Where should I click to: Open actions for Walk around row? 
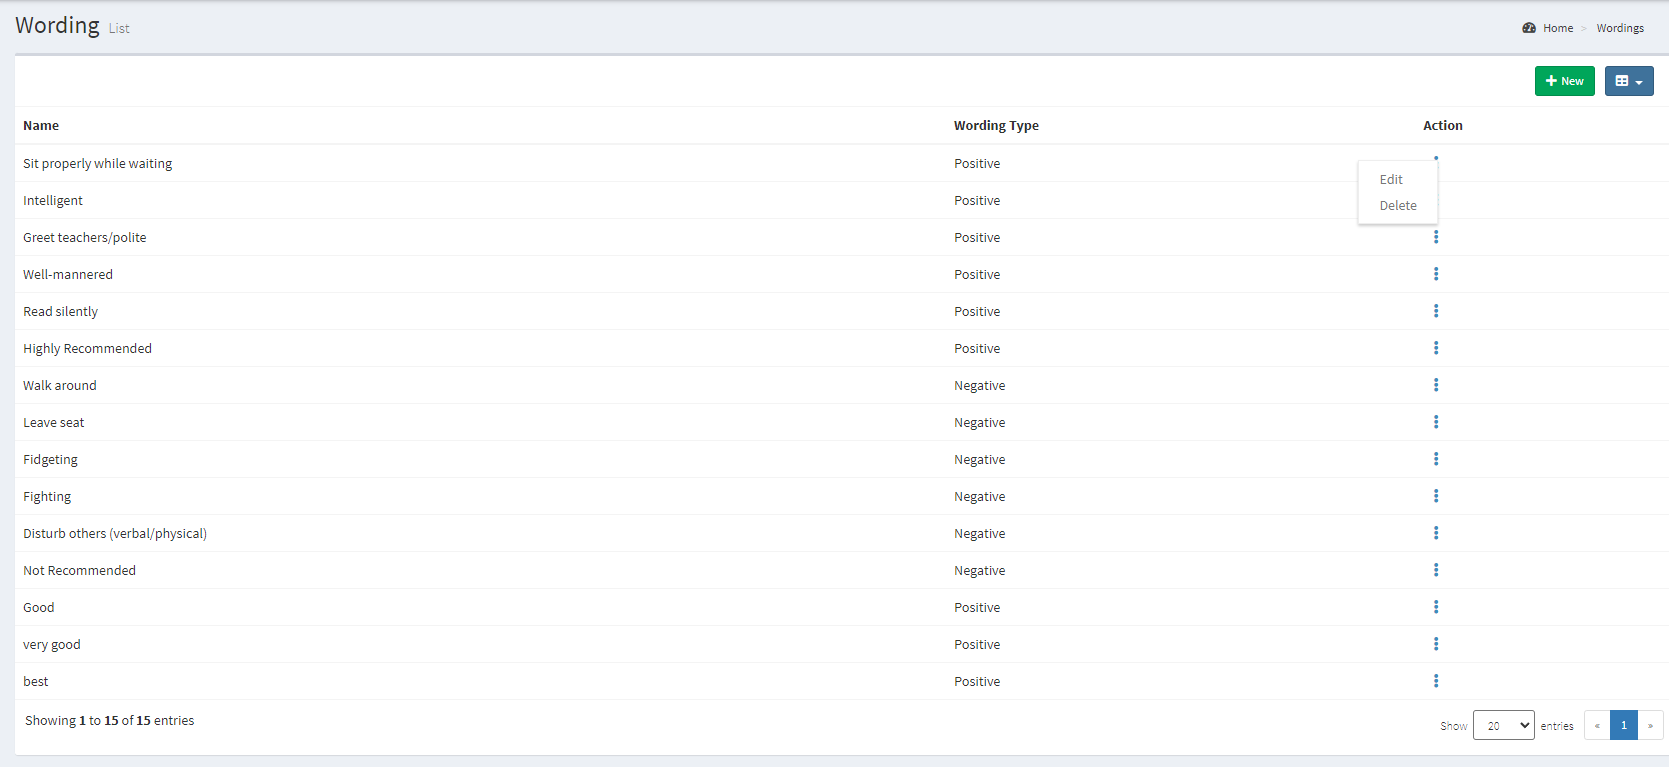[1435, 385]
